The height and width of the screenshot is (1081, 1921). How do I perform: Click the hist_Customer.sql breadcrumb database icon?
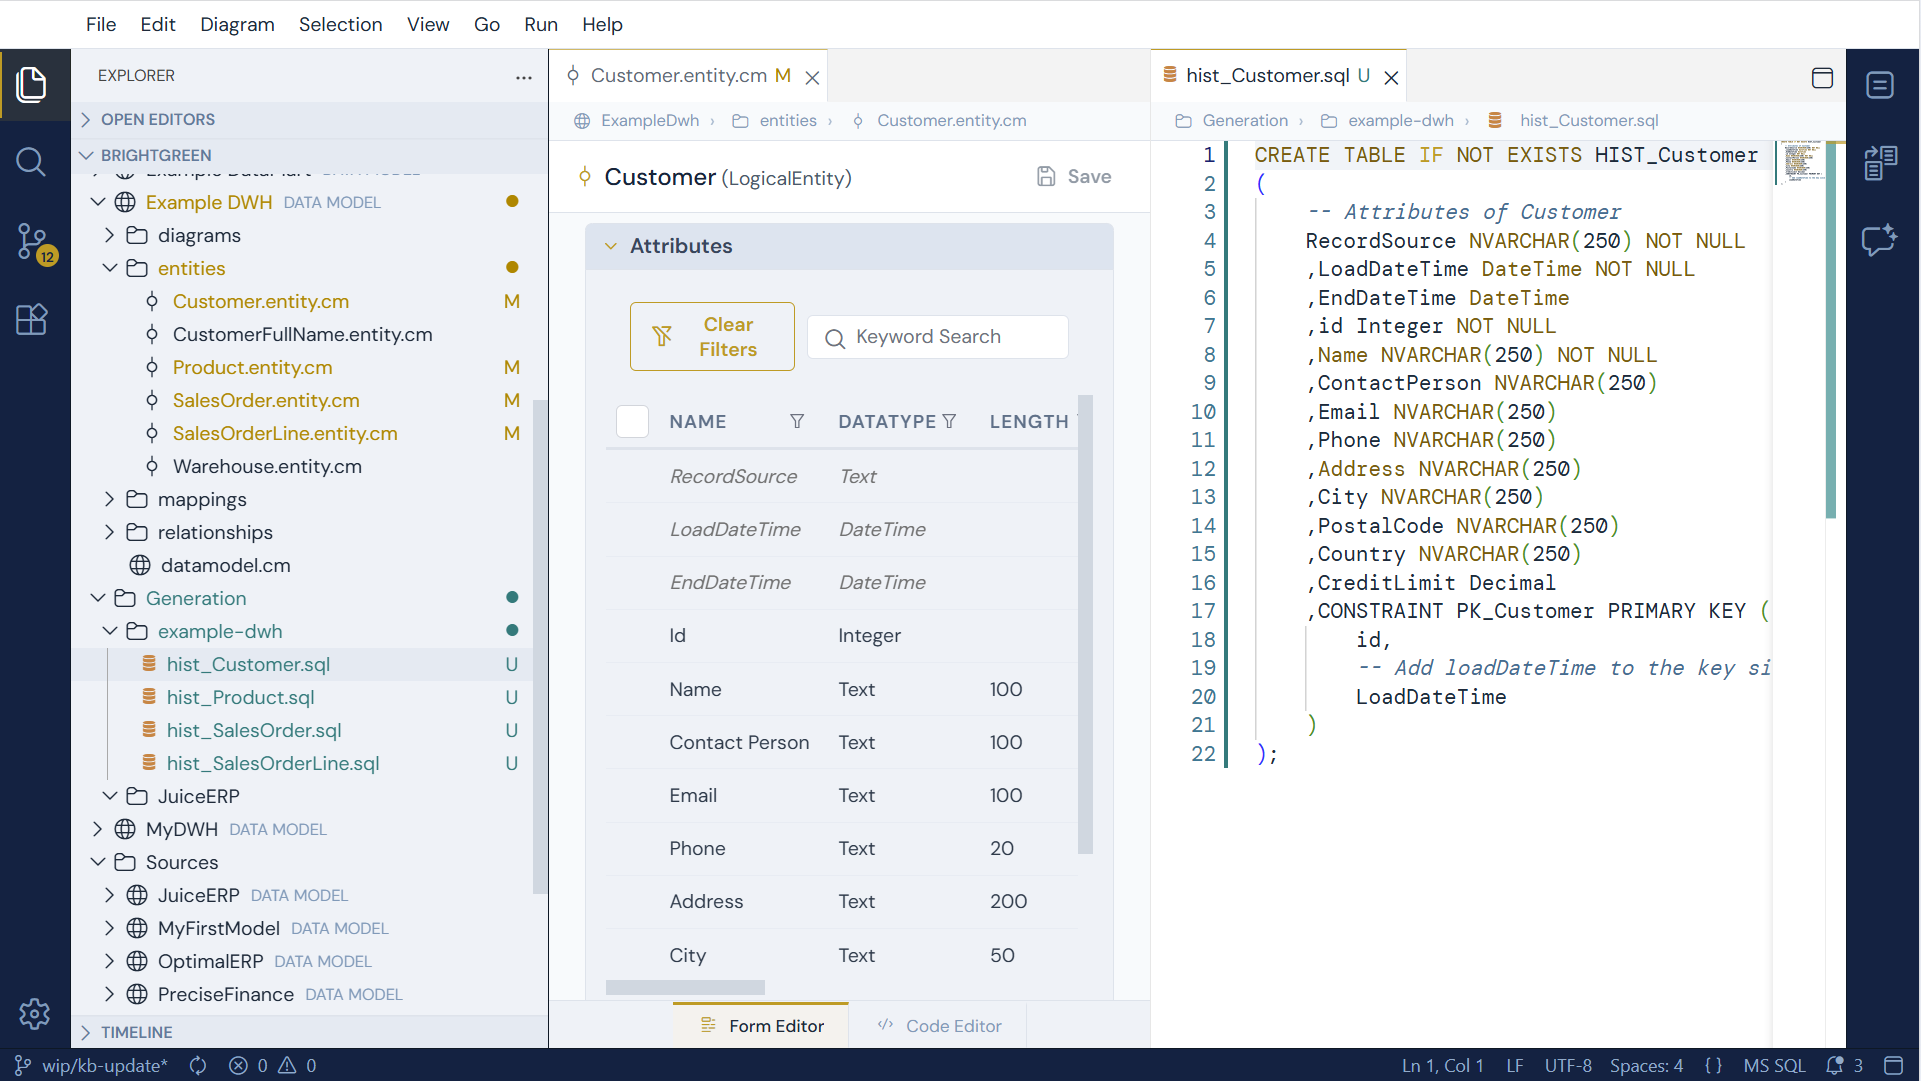pos(1495,121)
